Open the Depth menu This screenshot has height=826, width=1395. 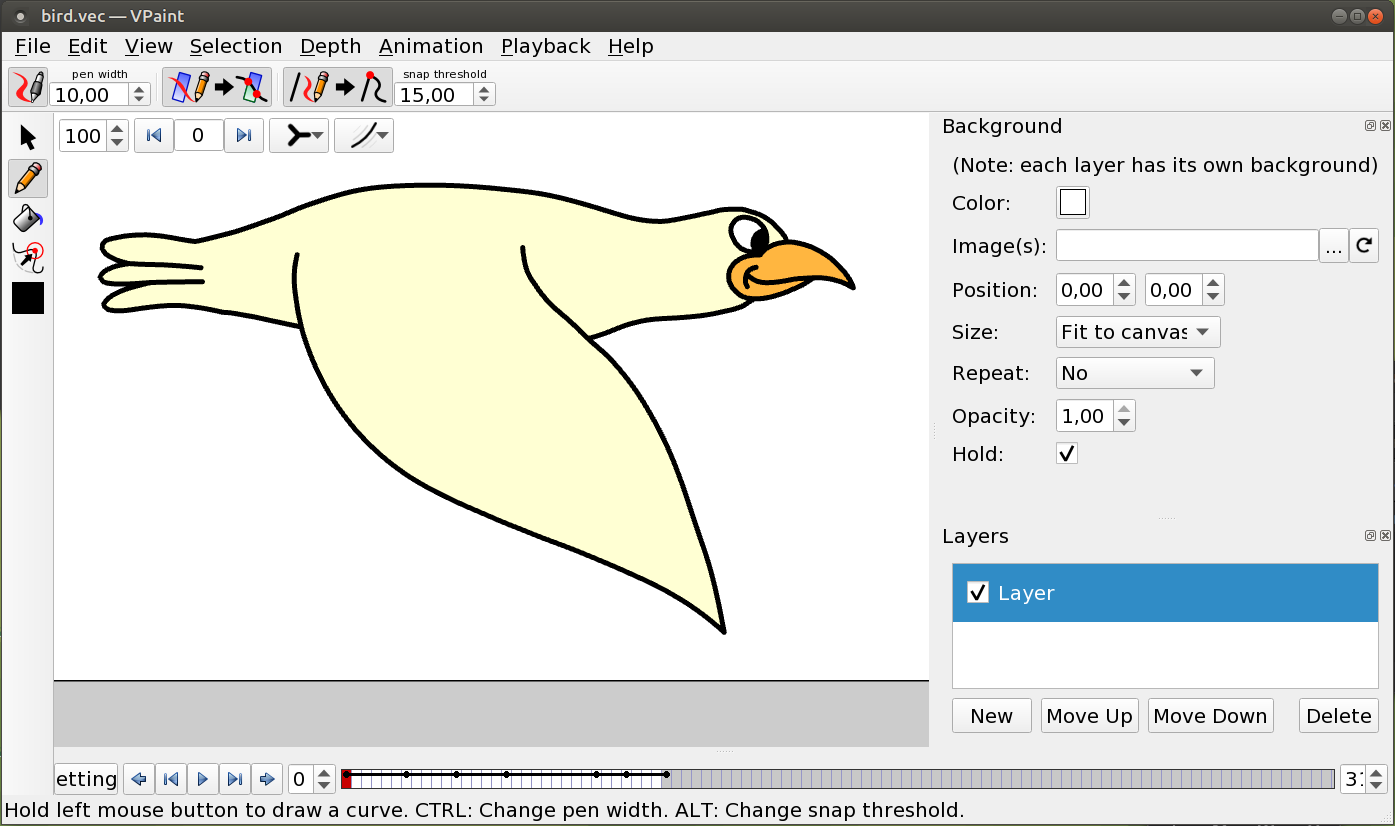pyautogui.click(x=330, y=46)
